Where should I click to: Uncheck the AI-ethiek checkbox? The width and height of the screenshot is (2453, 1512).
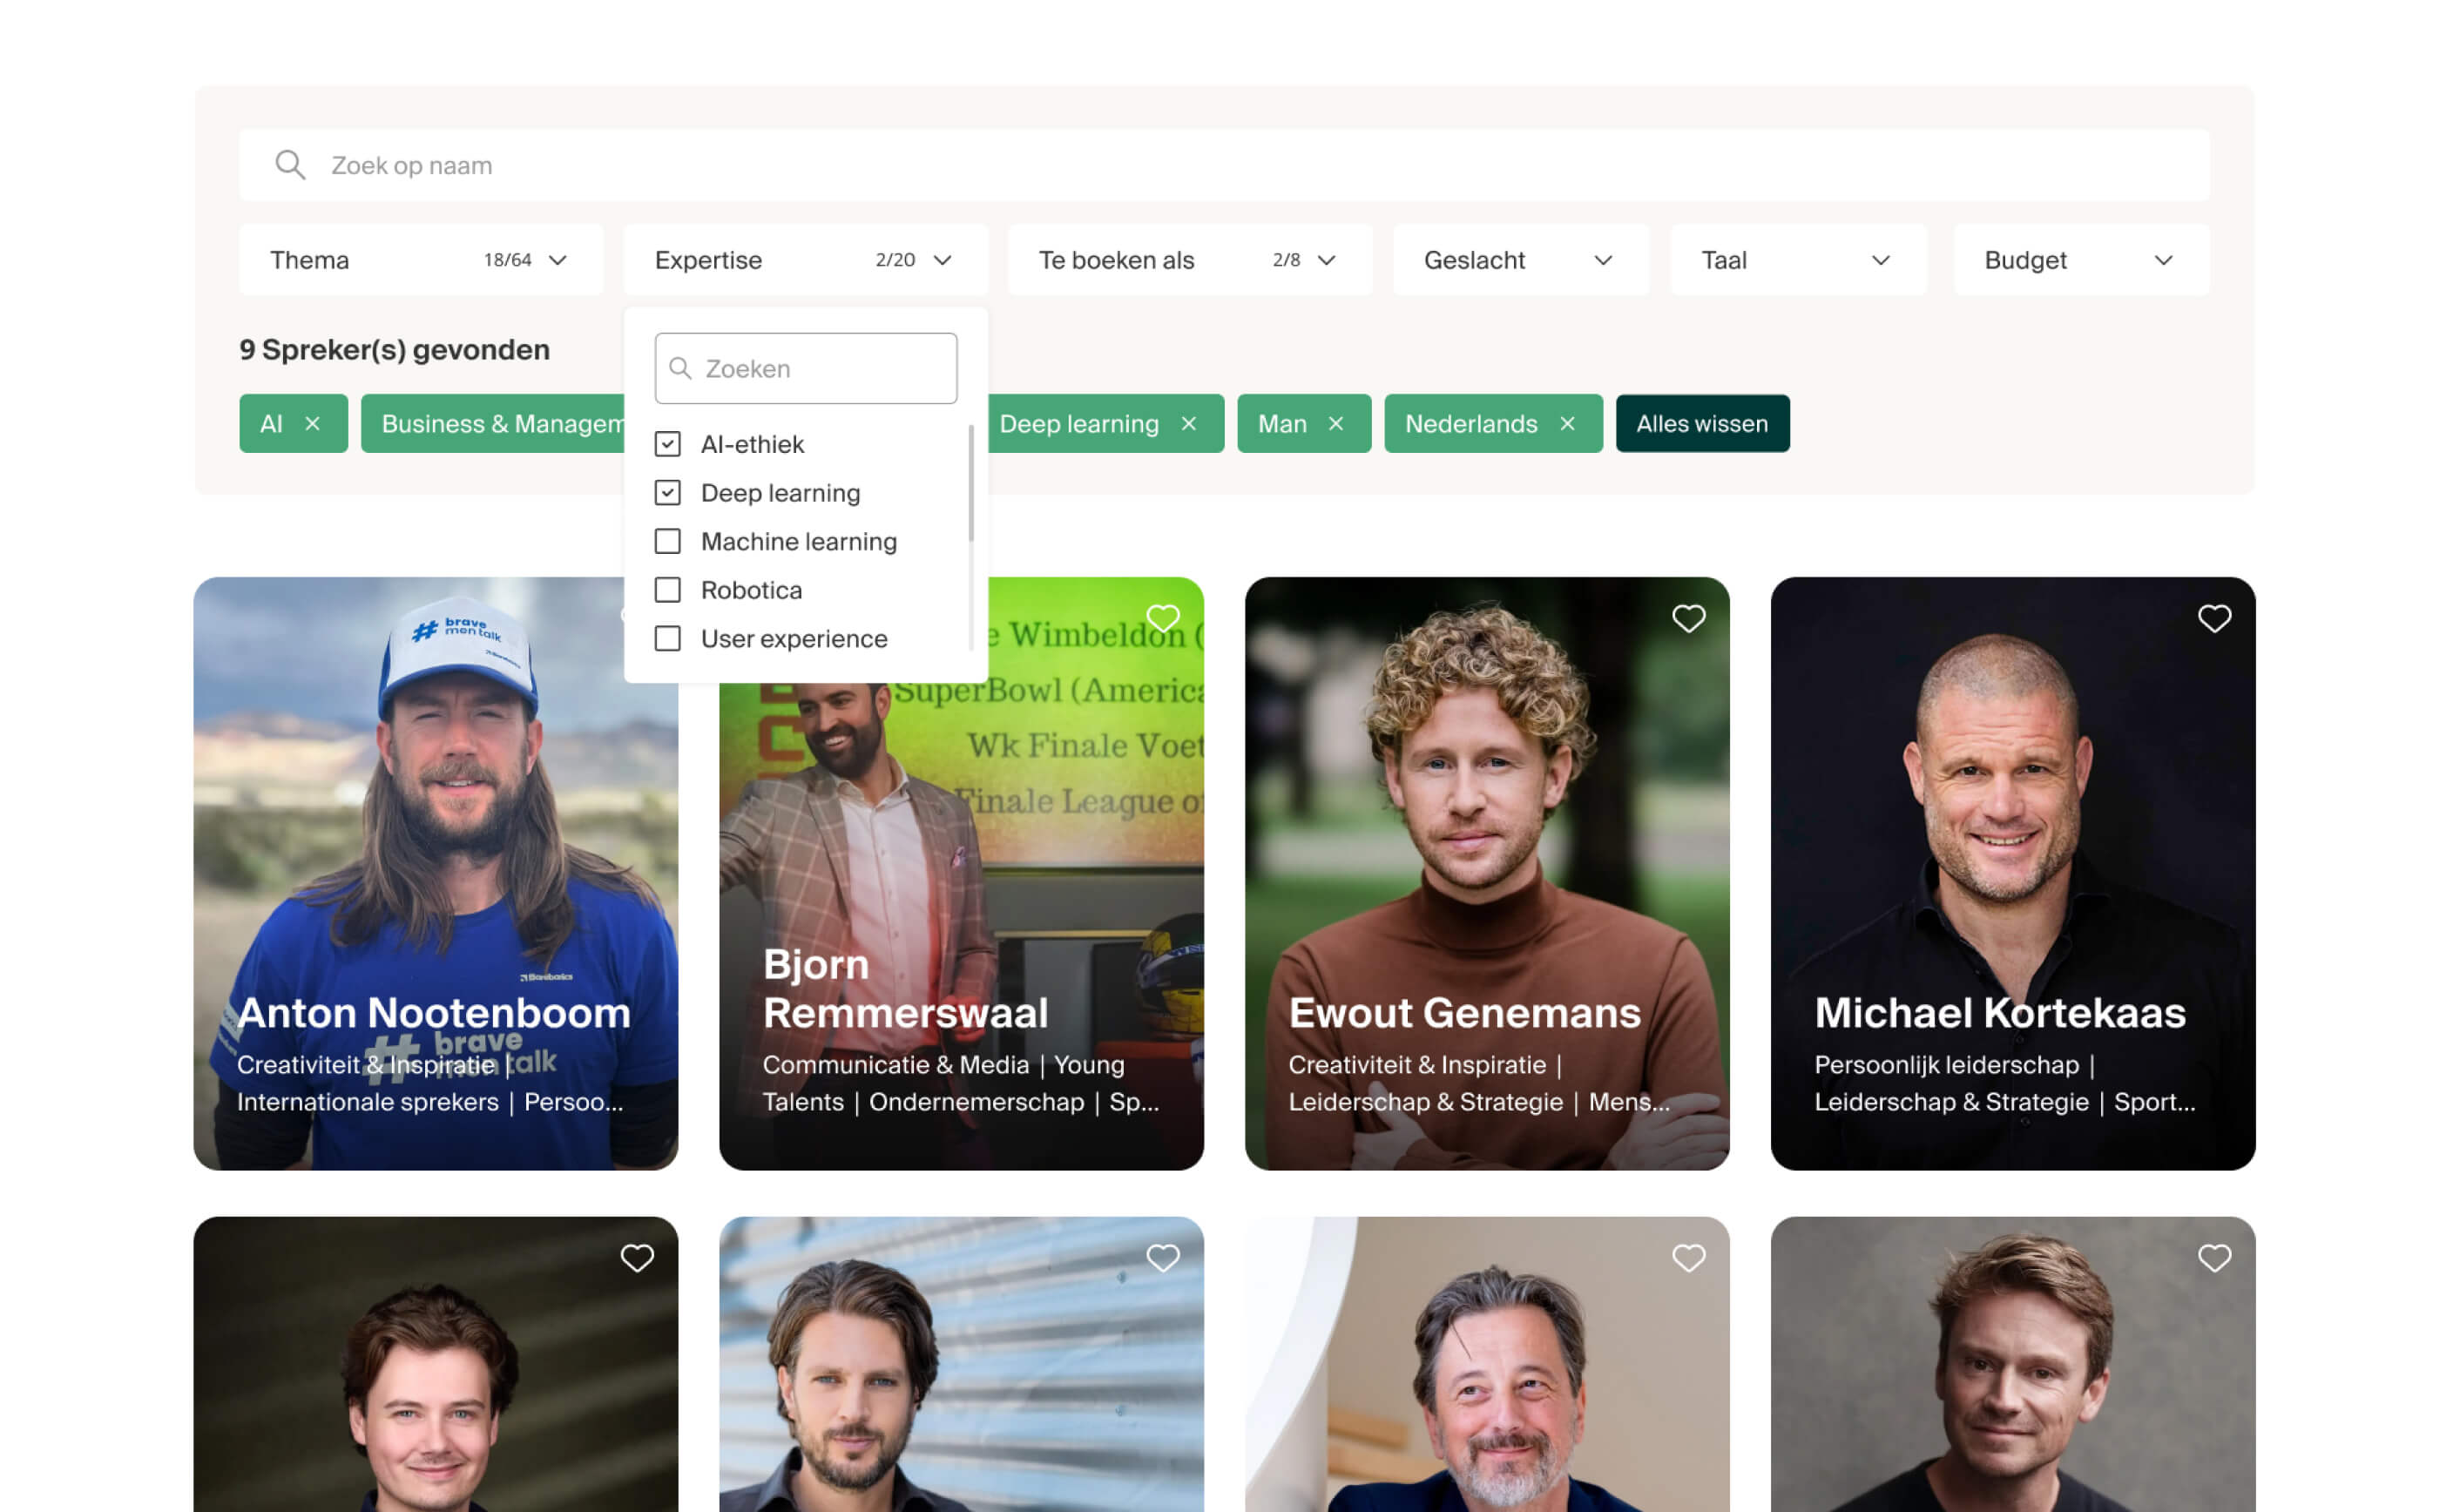(x=667, y=444)
